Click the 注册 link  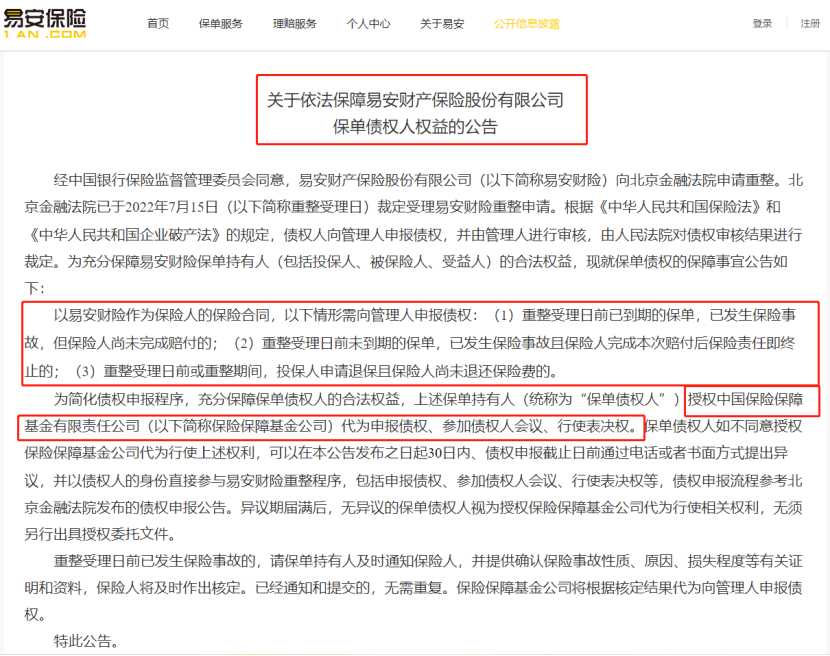(810, 23)
